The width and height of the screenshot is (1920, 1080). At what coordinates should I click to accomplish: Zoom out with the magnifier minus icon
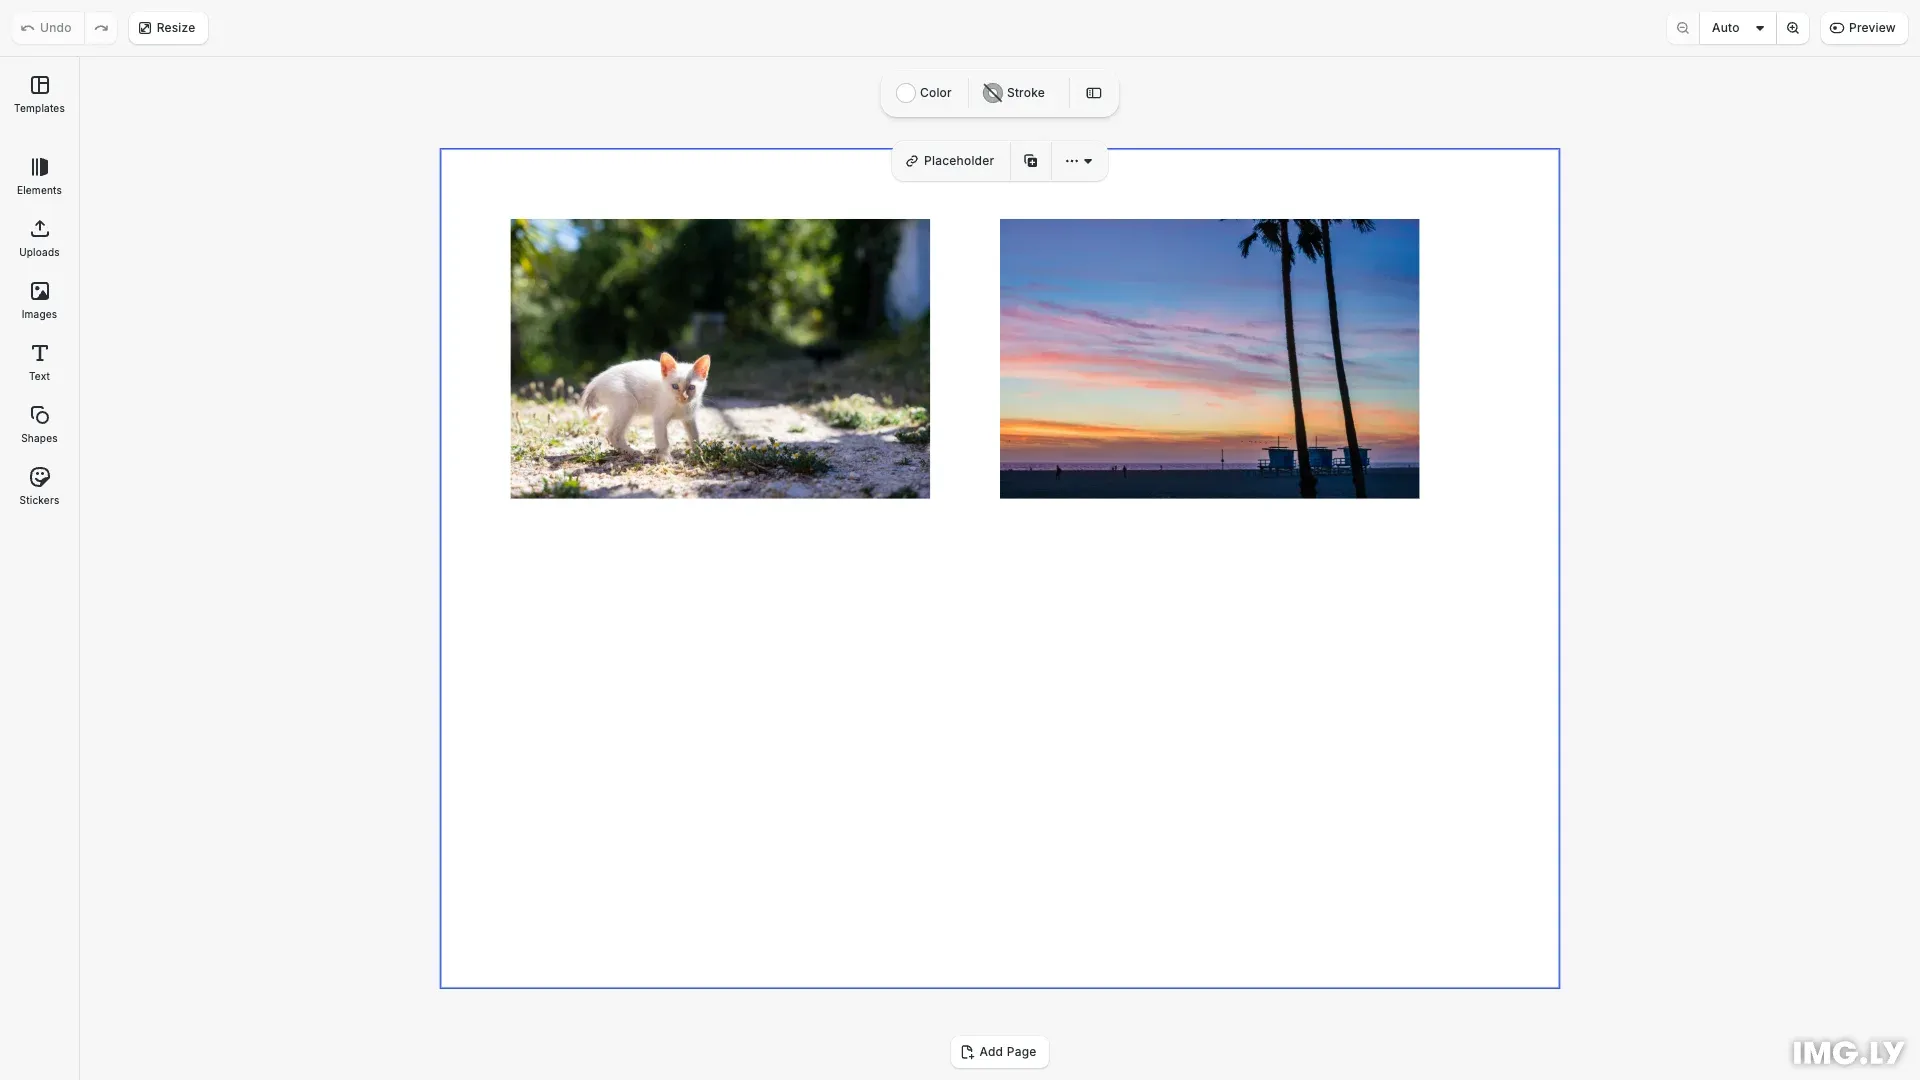tap(1683, 27)
